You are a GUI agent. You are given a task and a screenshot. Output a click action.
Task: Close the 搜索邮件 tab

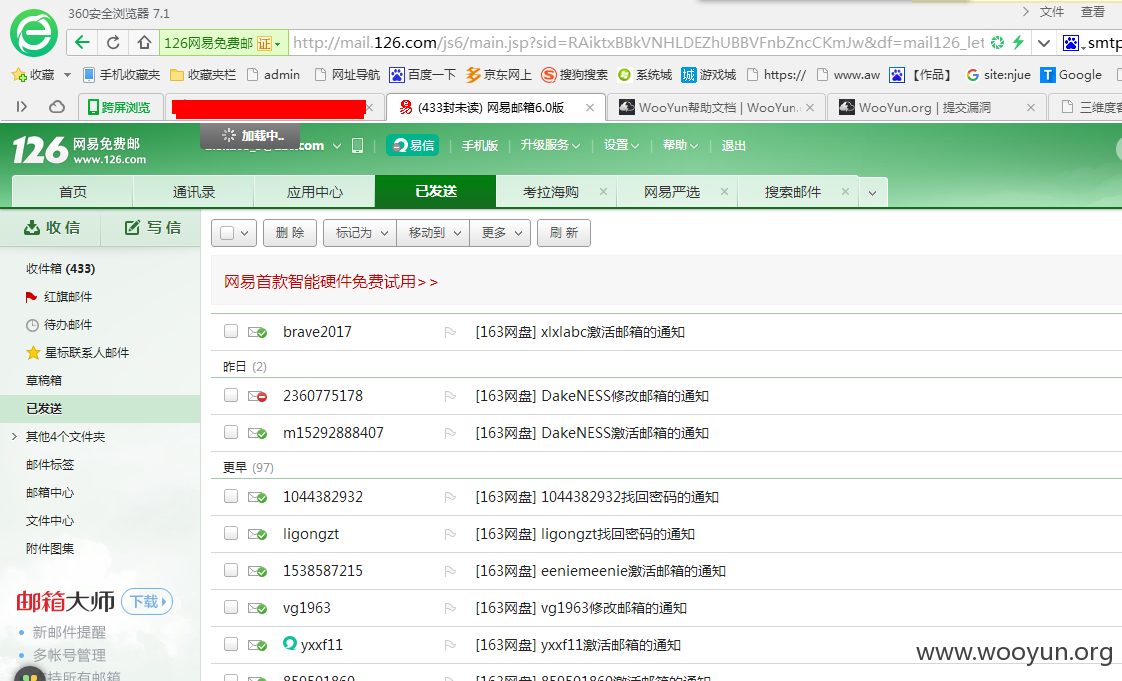[x=845, y=192]
